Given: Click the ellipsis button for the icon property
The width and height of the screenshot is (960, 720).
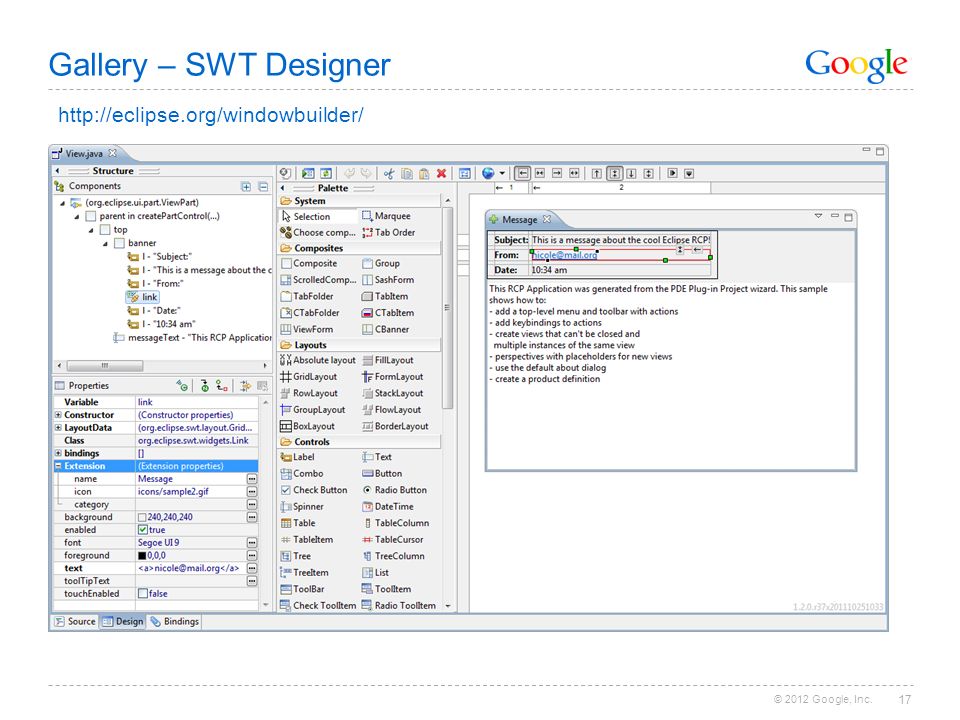Looking at the screenshot, I should (252, 492).
